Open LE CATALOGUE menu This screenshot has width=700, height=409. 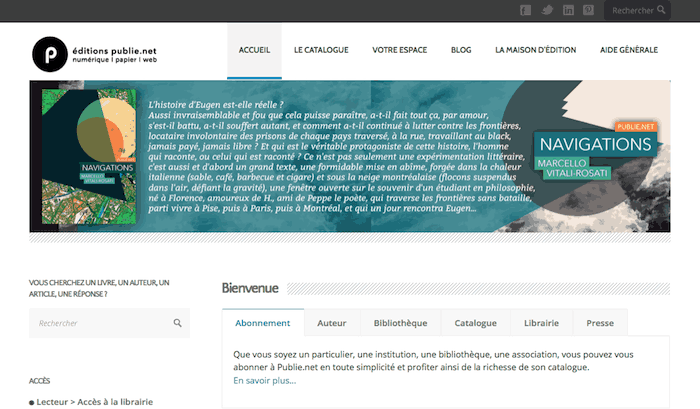[x=321, y=50]
